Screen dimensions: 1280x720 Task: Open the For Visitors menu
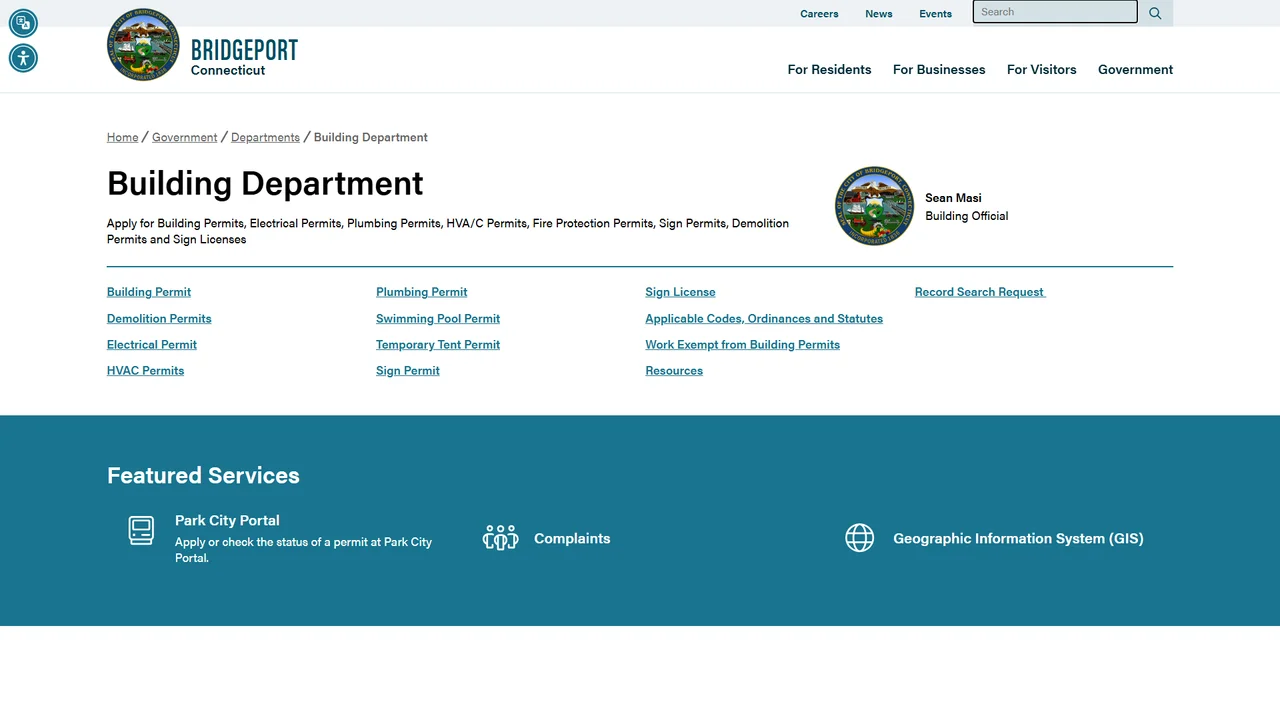(1041, 69)
